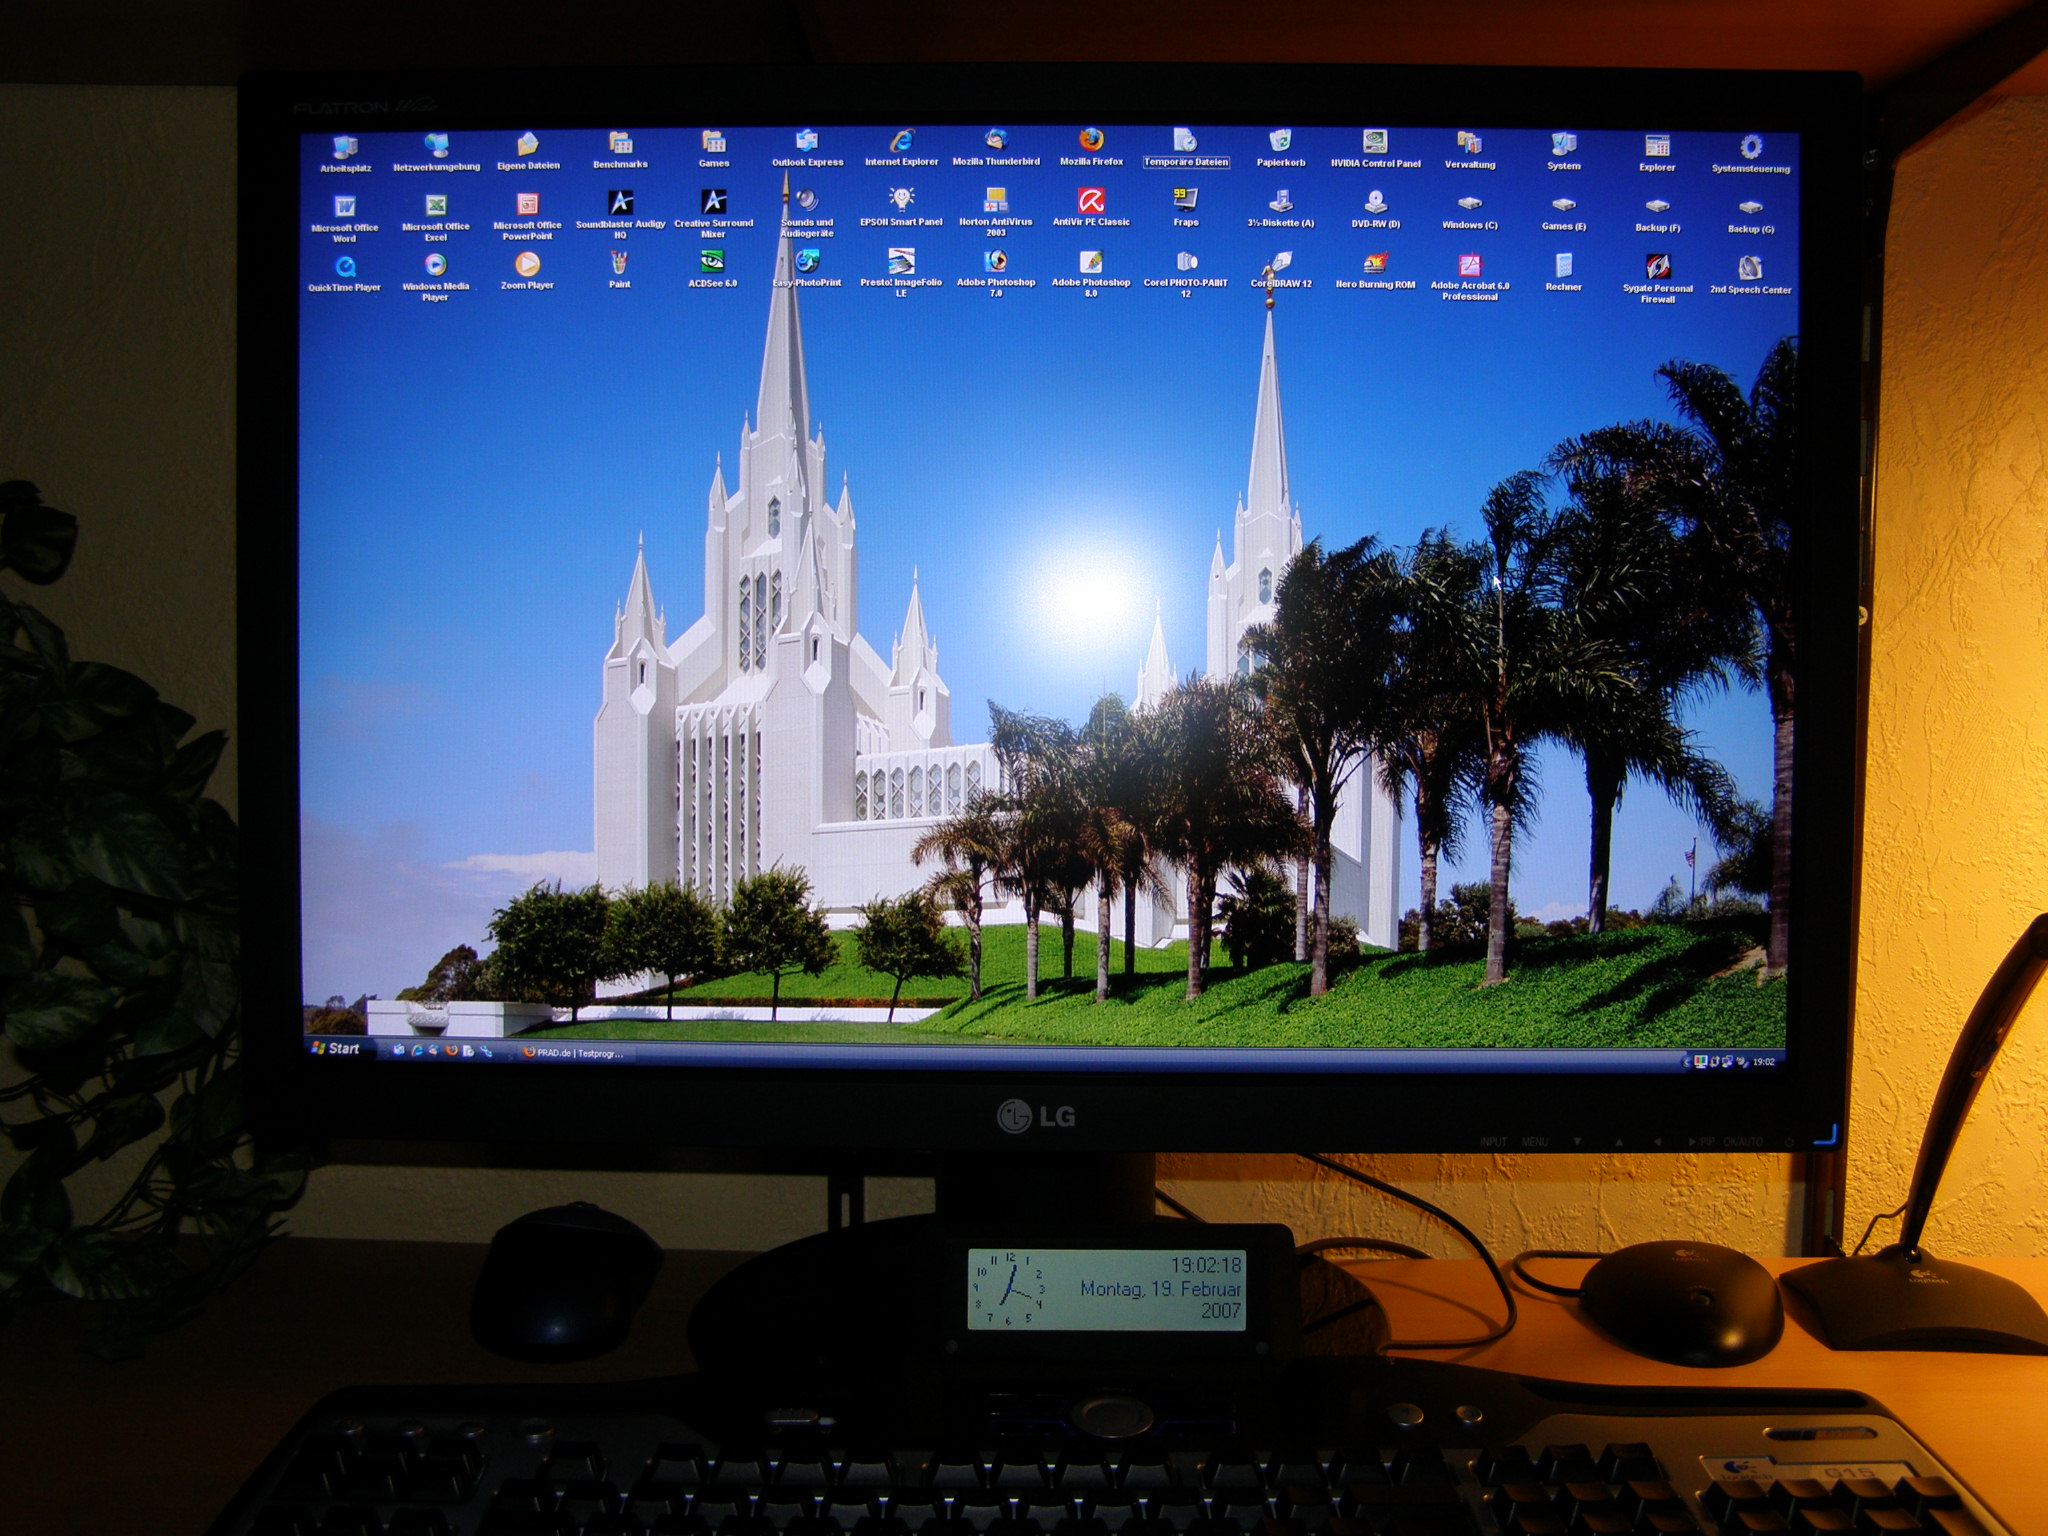Select the Systemsteuerung control panel icon
The width and height of the screenshot is (2048, 1536).
[1750, 149]
